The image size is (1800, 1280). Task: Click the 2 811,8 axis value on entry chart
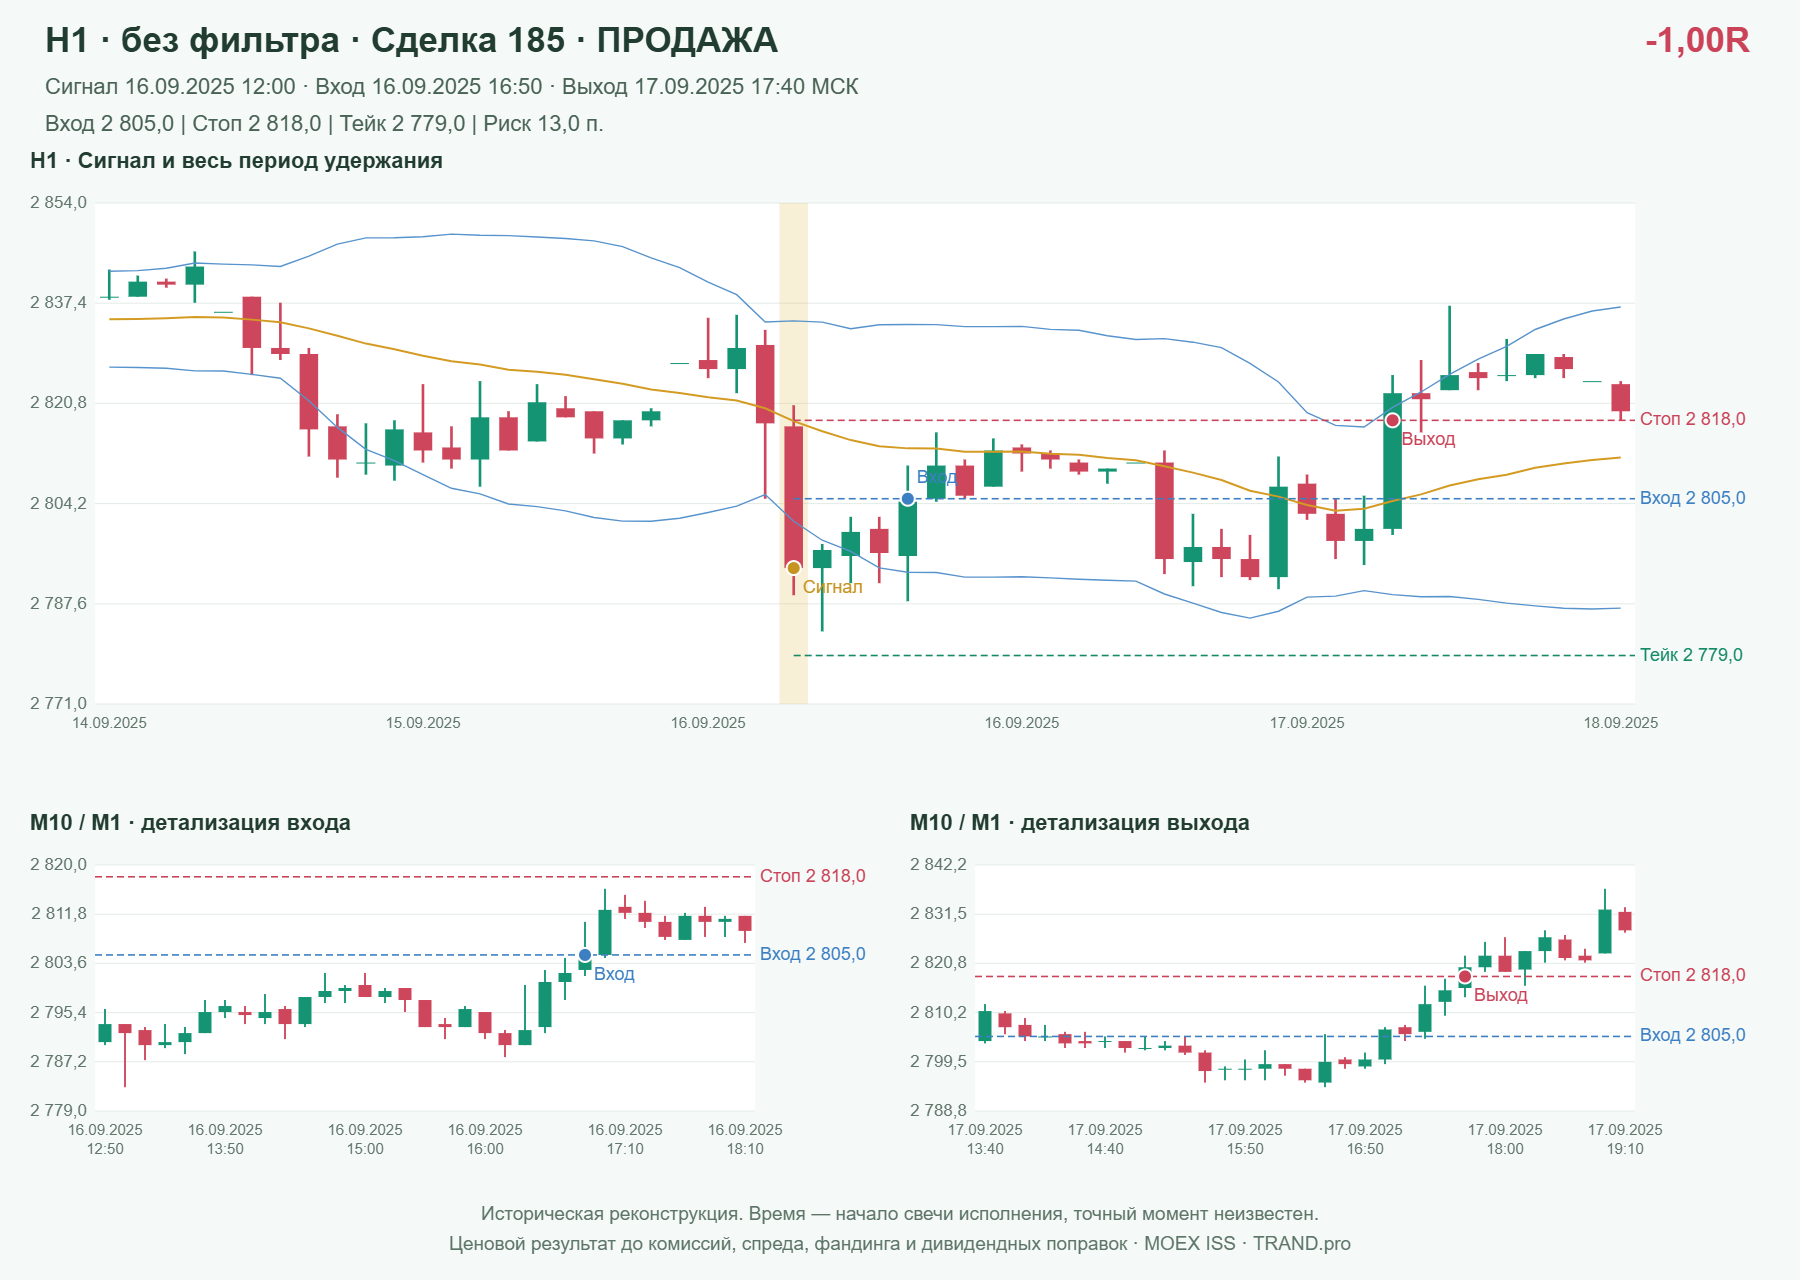(58, 914)
